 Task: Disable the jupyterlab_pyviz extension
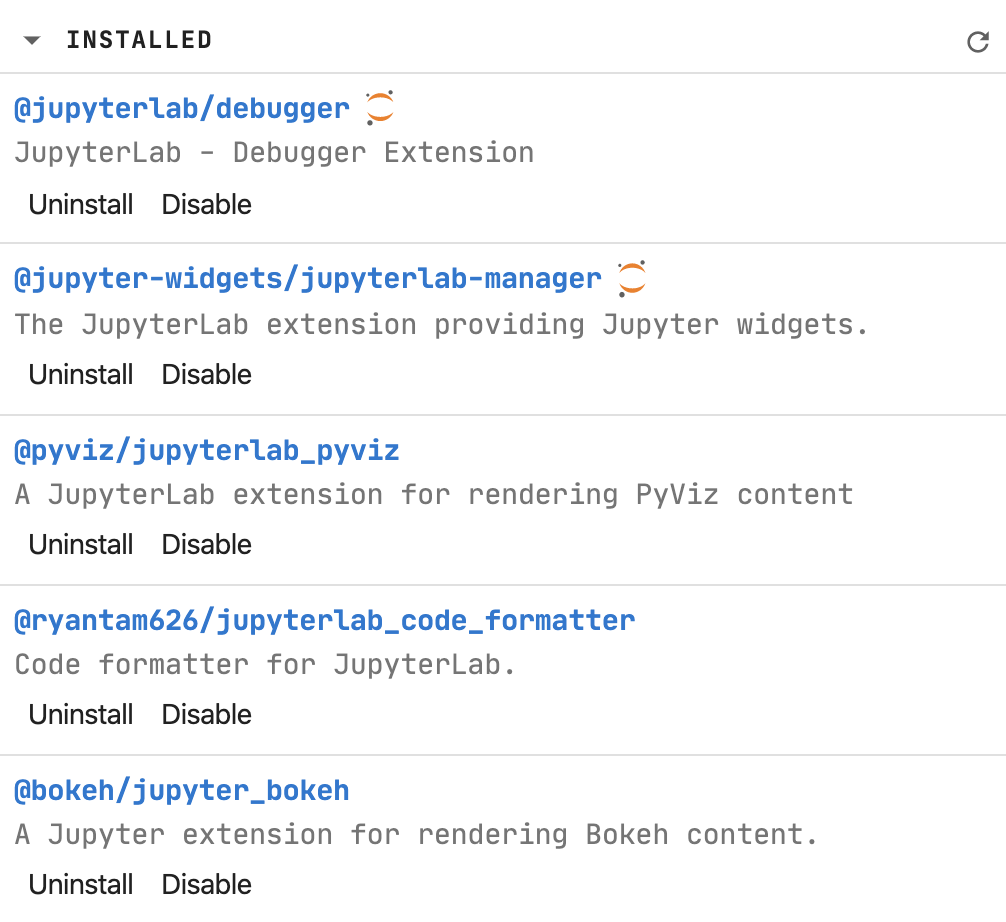point(206,544)
